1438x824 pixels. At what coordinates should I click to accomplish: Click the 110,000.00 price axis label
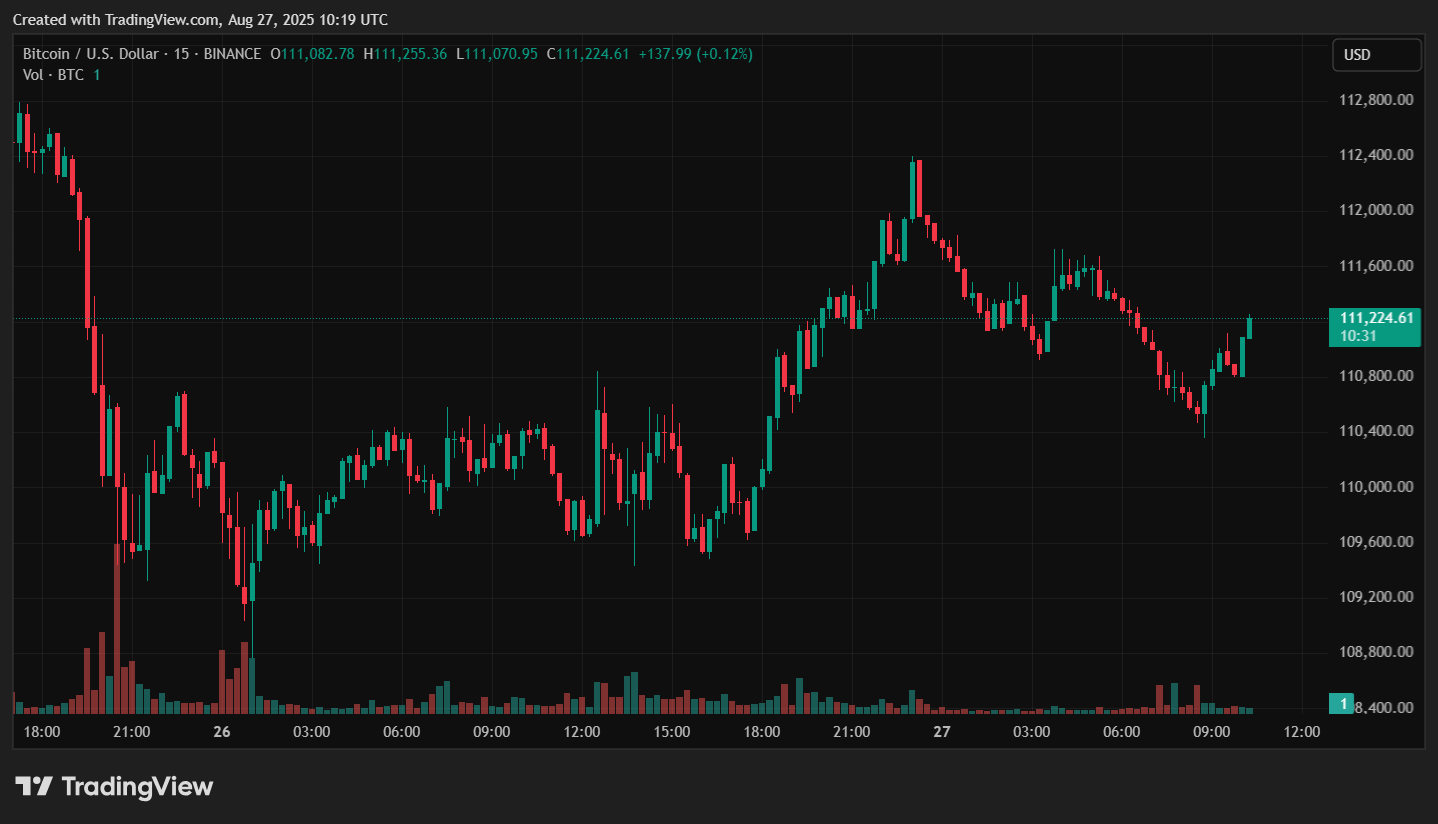tap(1376, 486)
